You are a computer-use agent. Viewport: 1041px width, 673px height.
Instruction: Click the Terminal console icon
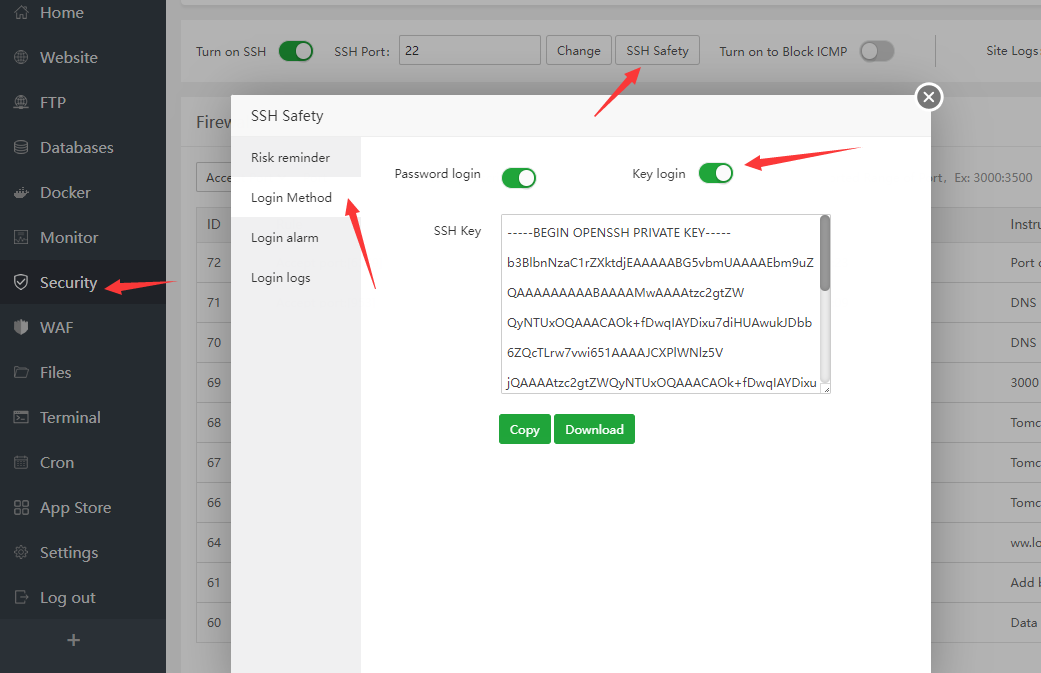[x=21, y=417]
